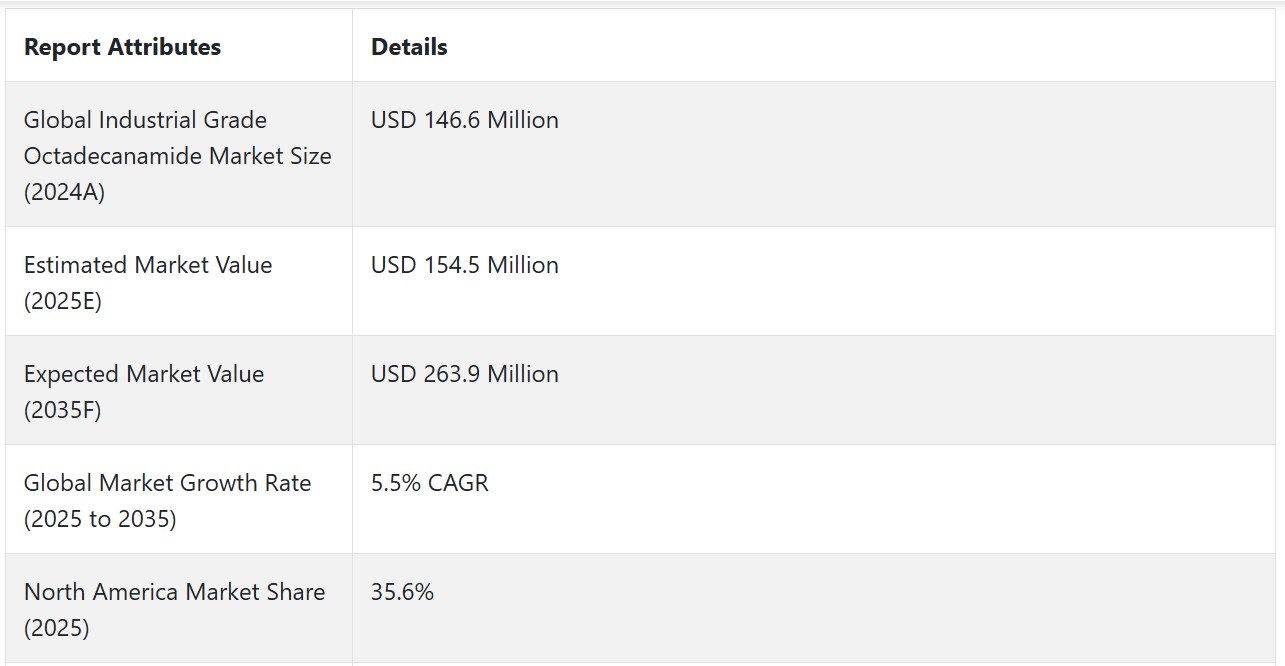The height and width of the screenshot is (666, 1285).
Task: Click the (2025E) label text
Action: (63, 301)
